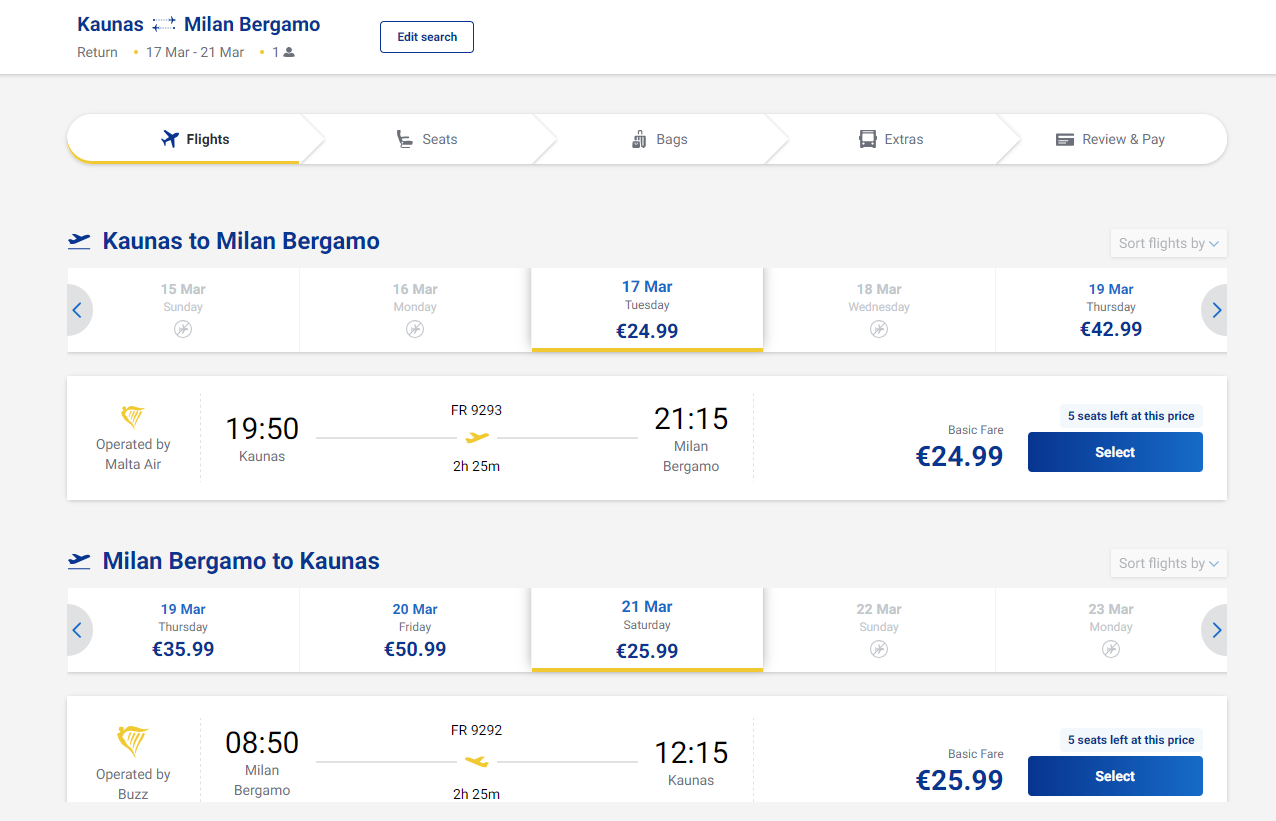This screenshot has height=821, width=1276.
Task: Click the 21 Mar Saturday return tile
Action: 647,629
